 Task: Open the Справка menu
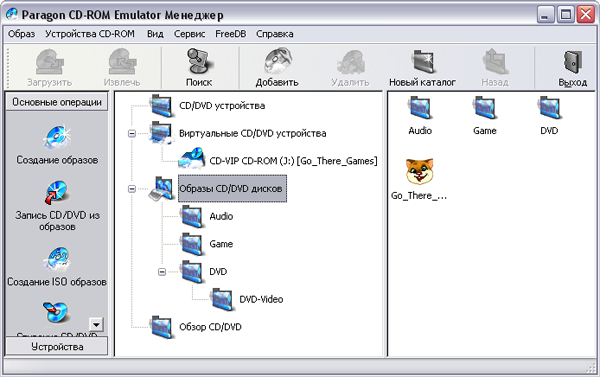(x=275, y=34)
